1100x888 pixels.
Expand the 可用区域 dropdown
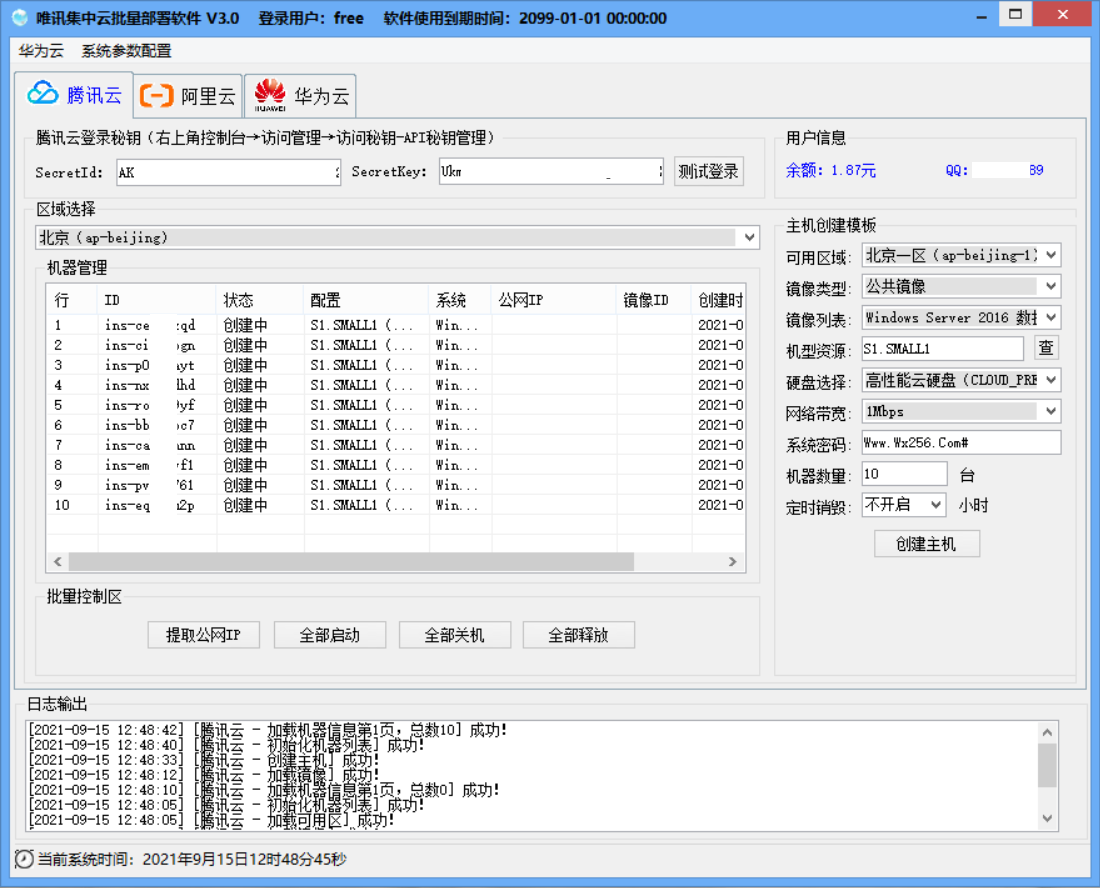[x=1050, y=255]
